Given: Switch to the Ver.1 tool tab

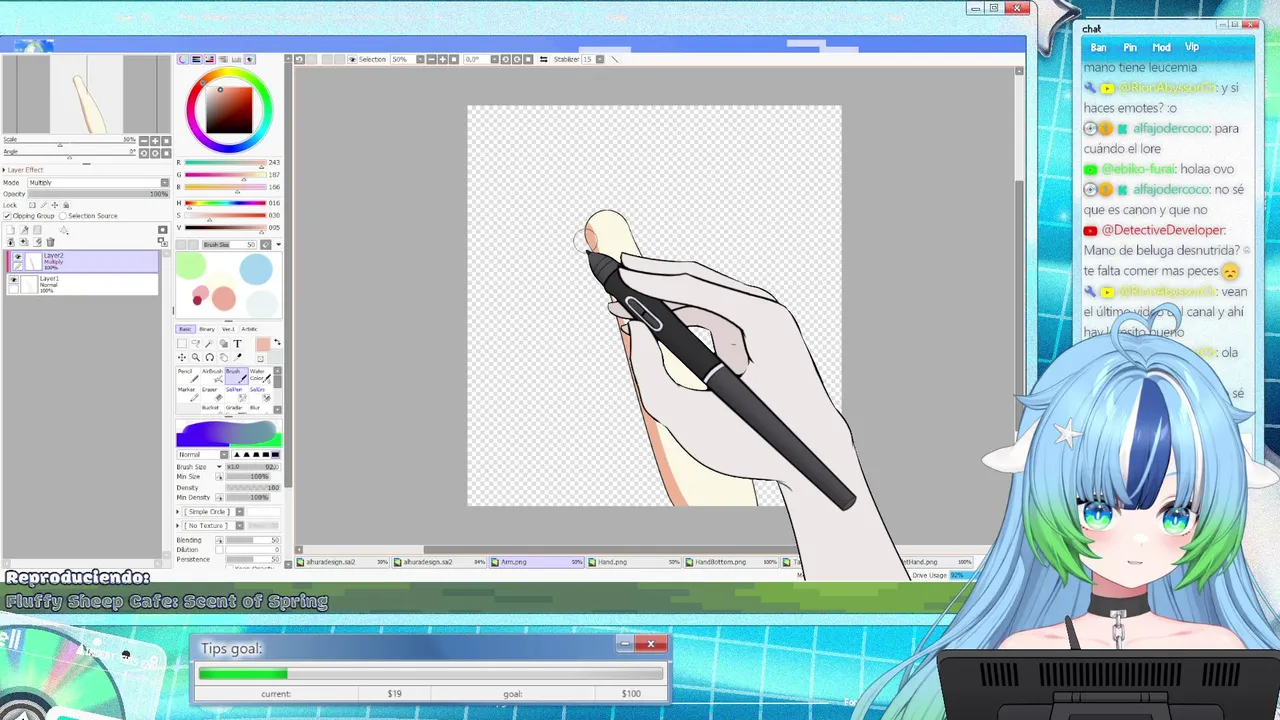Looking at the screenshot, I should (228, 329).
